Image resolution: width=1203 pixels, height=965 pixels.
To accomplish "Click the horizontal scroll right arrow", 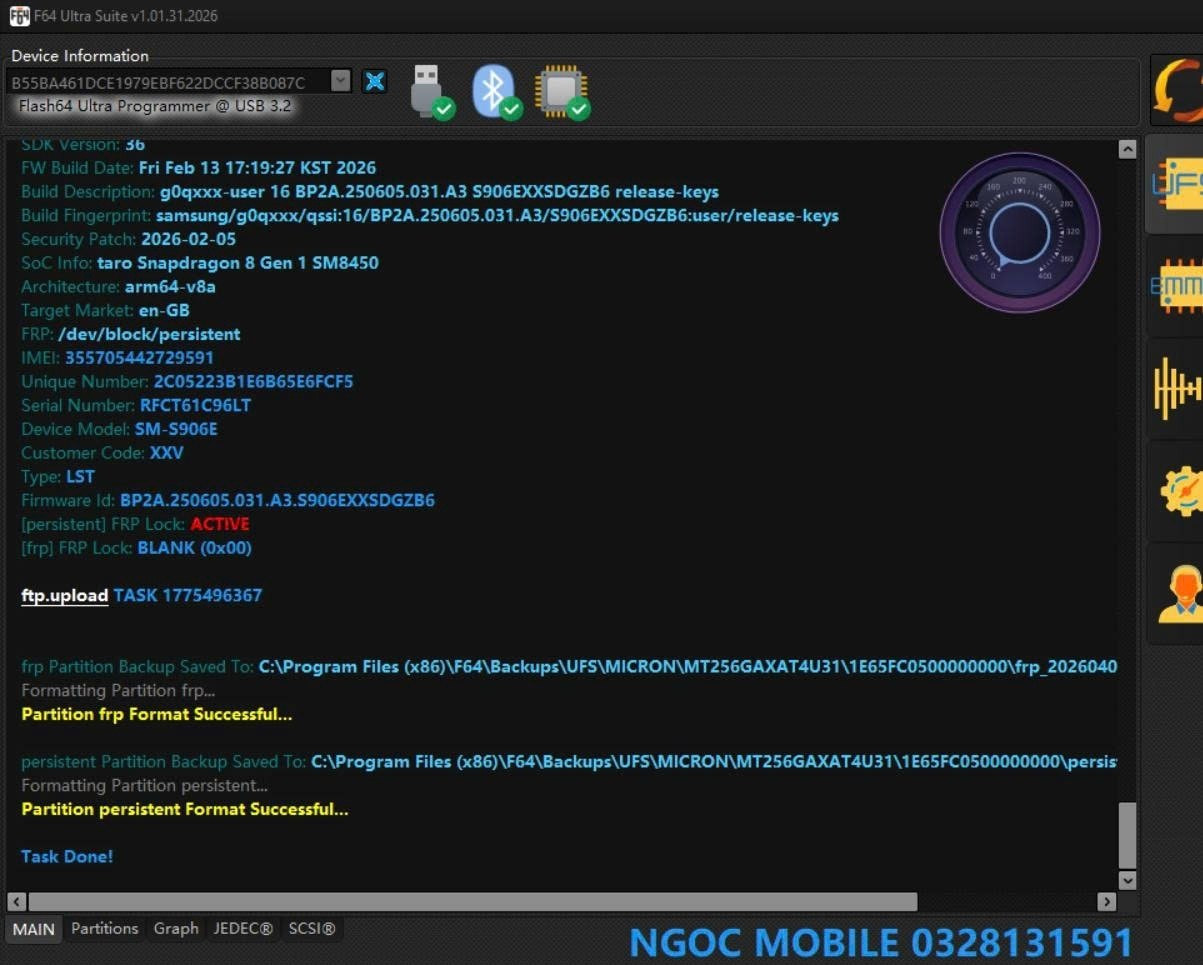I will [x=1106, y=902].
